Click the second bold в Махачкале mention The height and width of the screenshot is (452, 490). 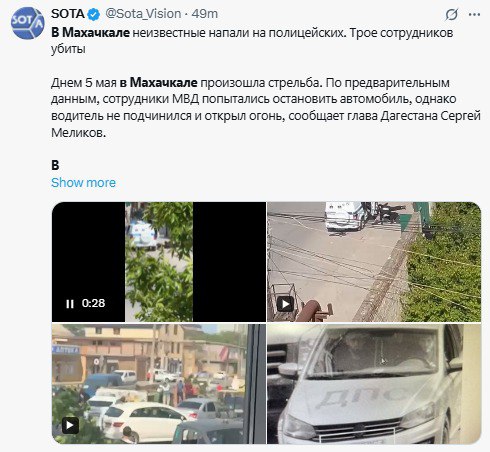158,83
